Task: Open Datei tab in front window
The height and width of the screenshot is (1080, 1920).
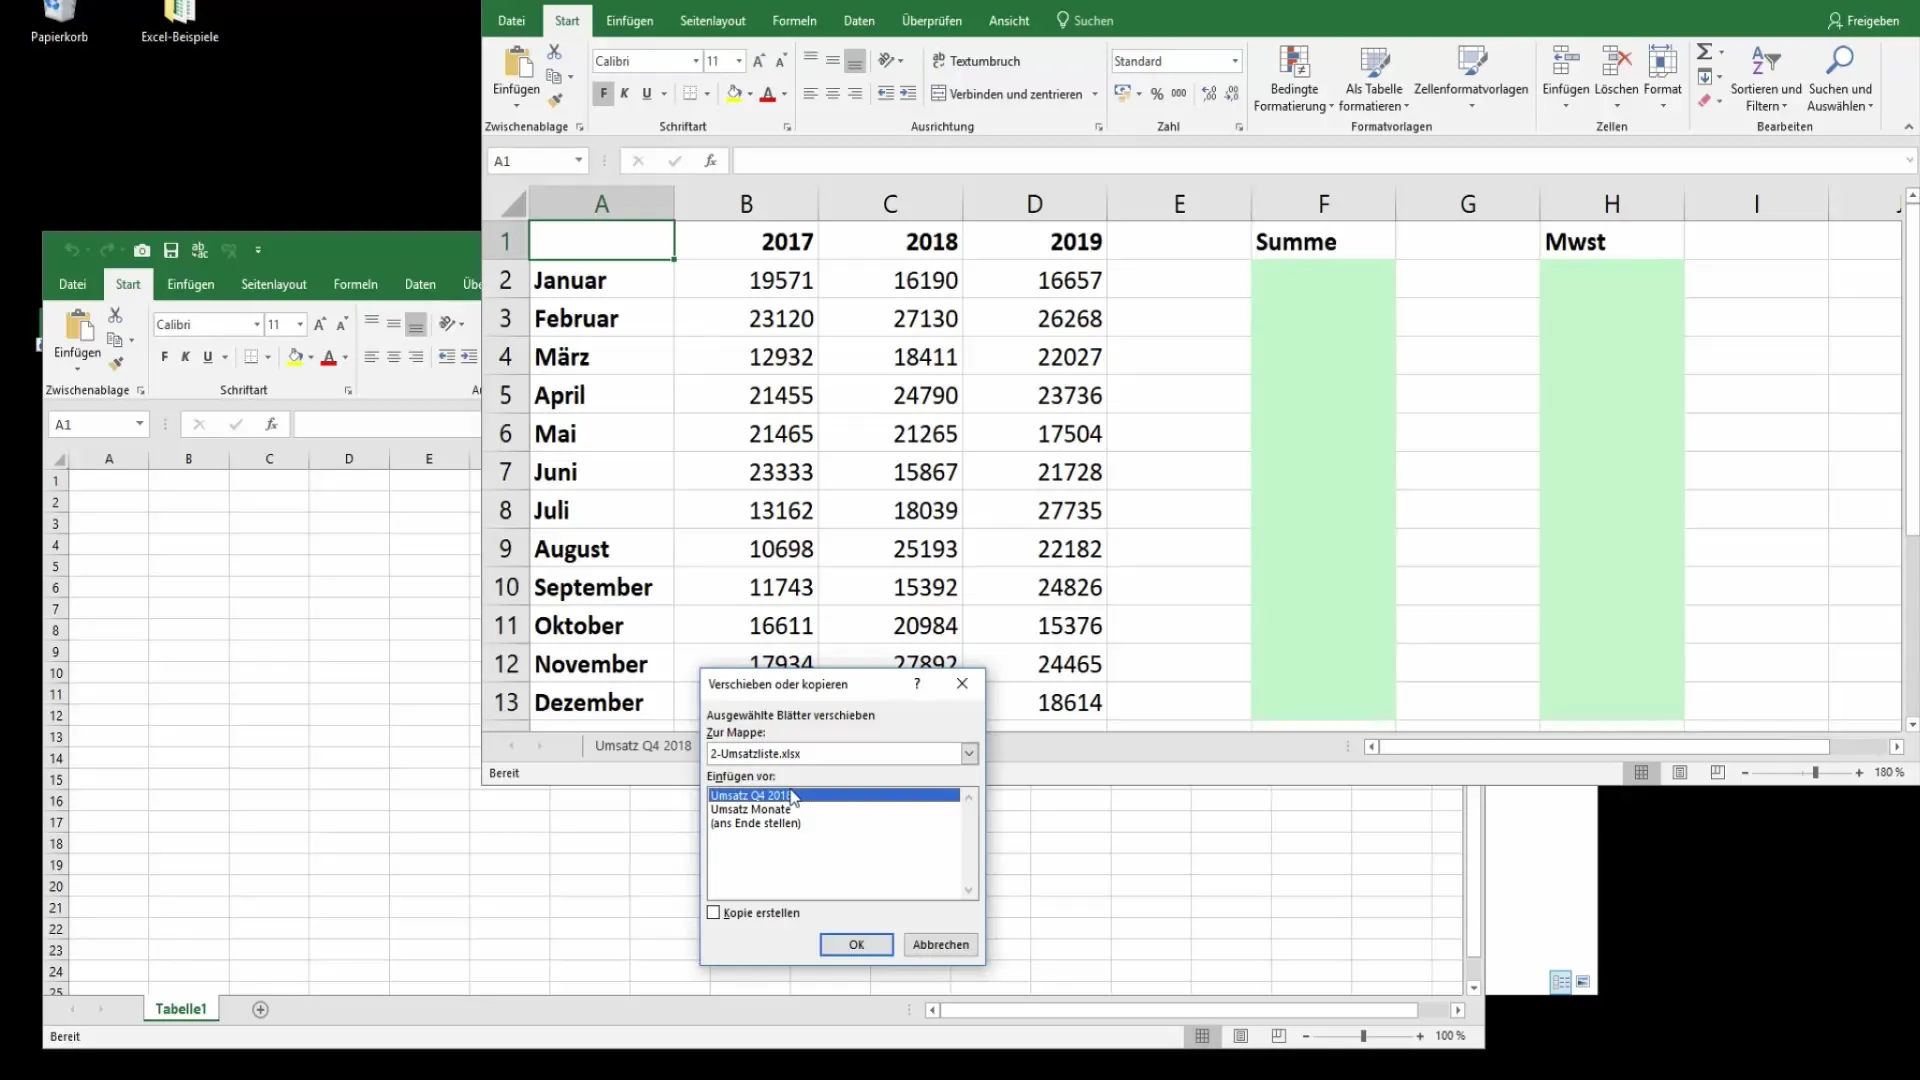Action: (x=511, y=20)
